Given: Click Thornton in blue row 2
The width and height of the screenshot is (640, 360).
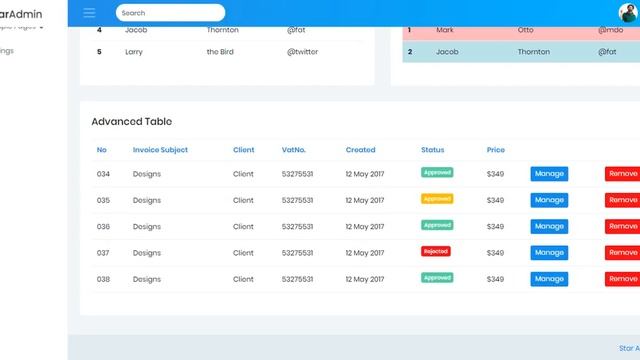Looking at the screenshot, I should tap(533, 52).
